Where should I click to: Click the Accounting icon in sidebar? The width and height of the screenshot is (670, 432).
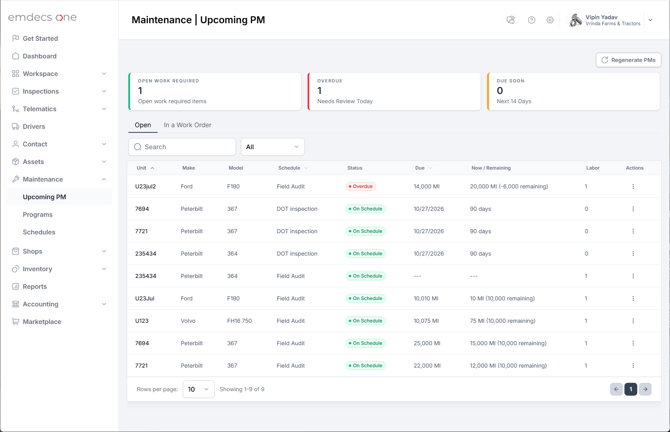coord(15,304)
